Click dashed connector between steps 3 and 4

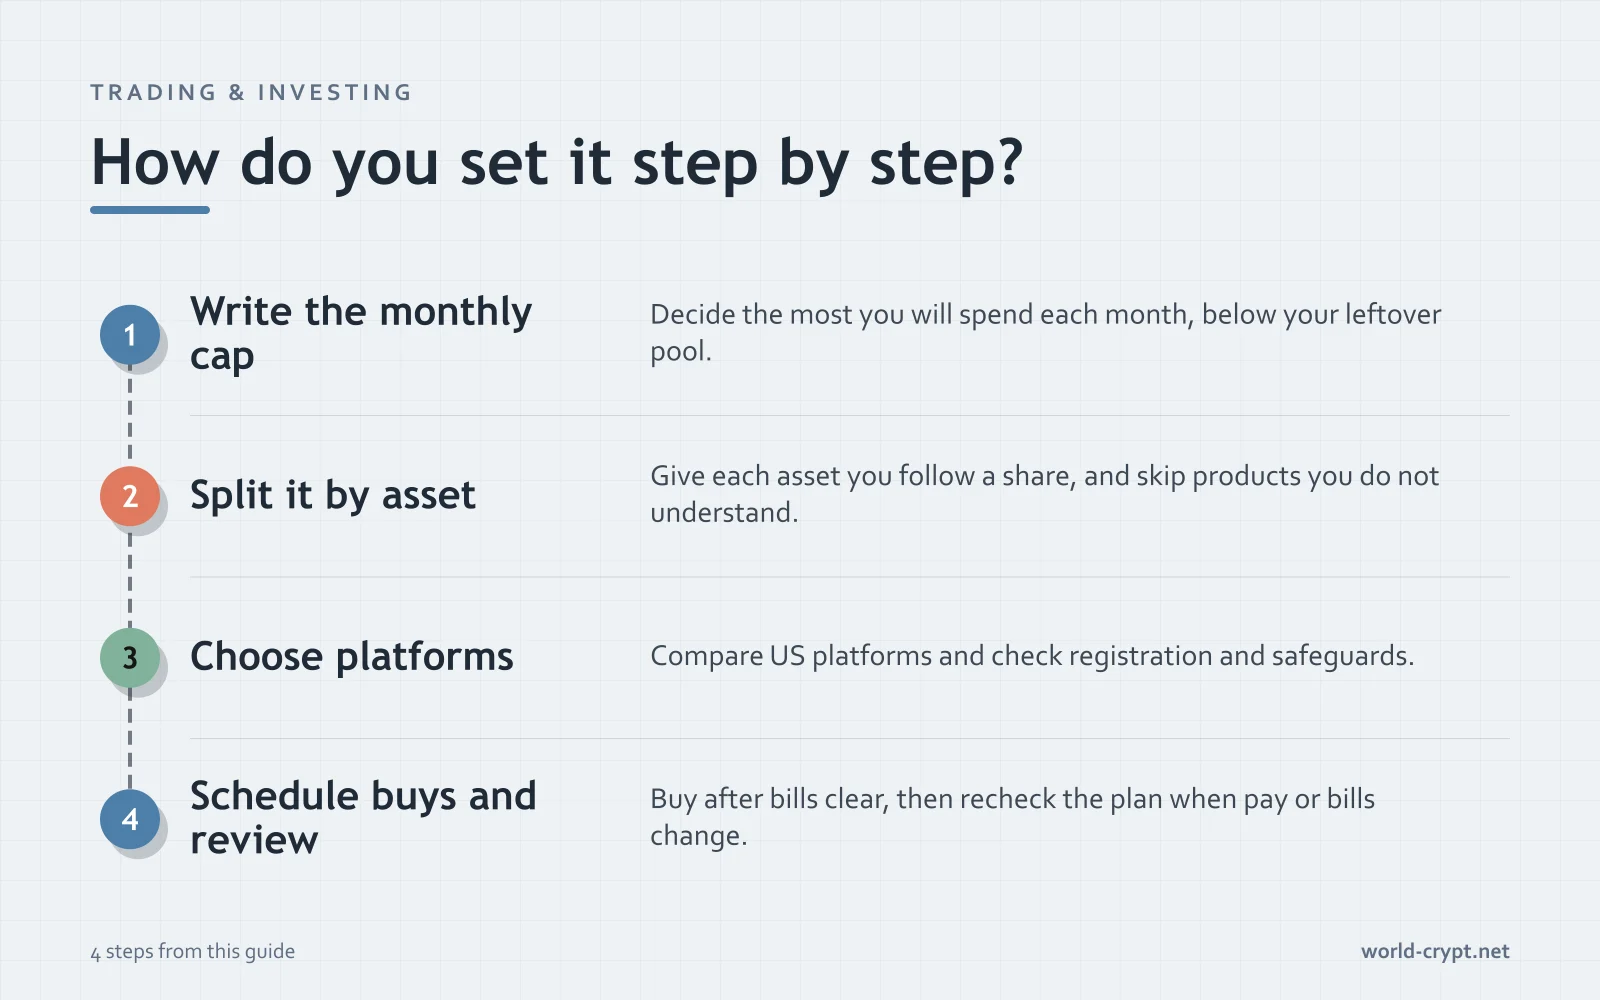130,739
